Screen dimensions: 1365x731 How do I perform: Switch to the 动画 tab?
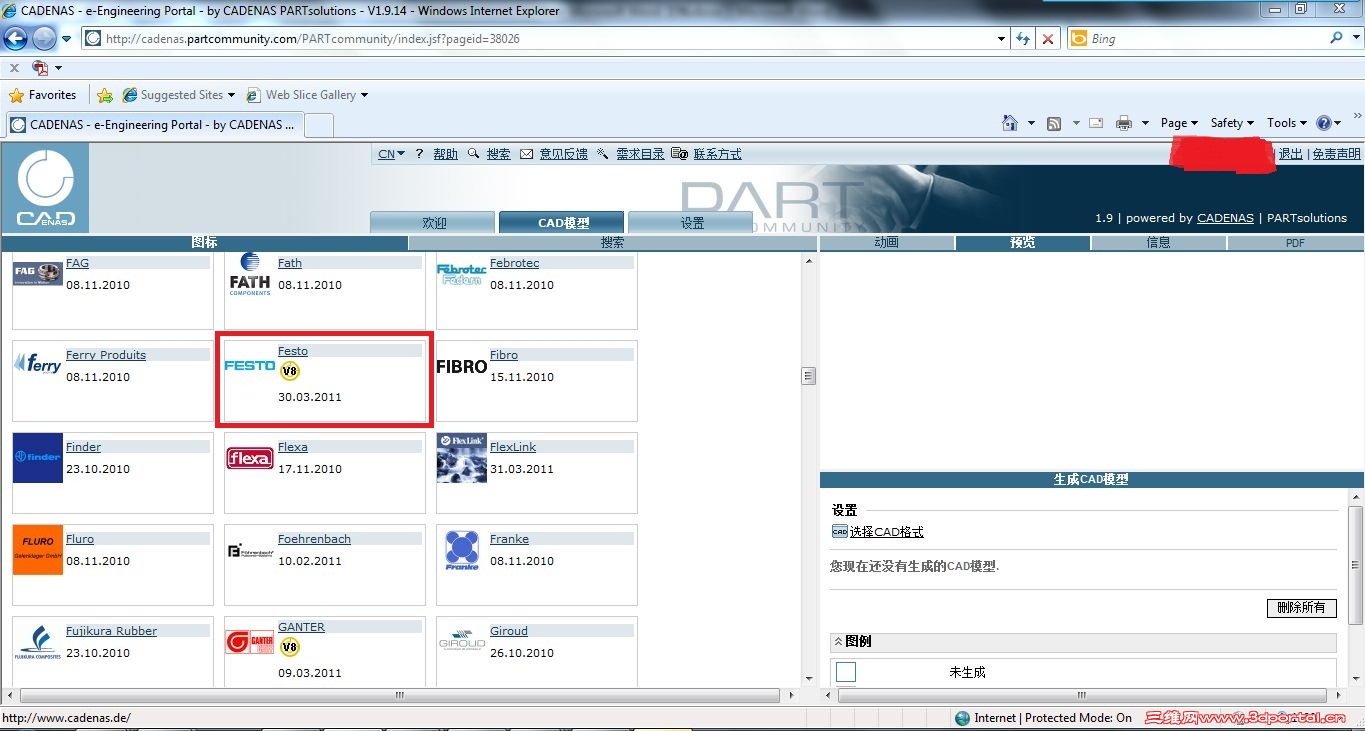click(x=887, y=243)
